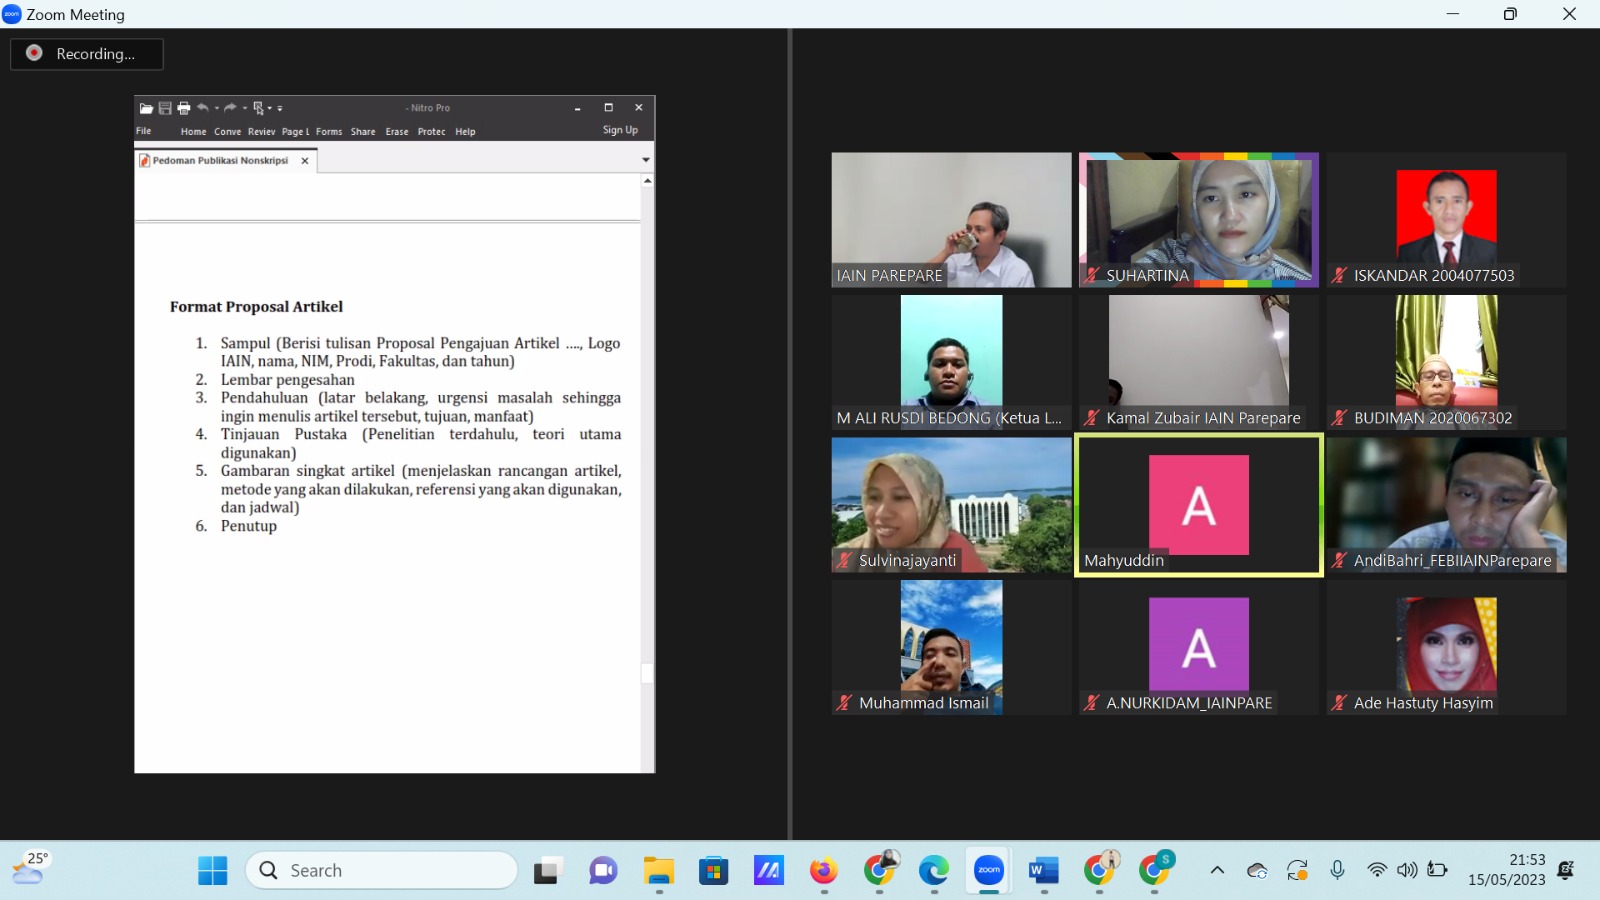Click the Undo arrow in Nitro Pro

coord(203,108)
